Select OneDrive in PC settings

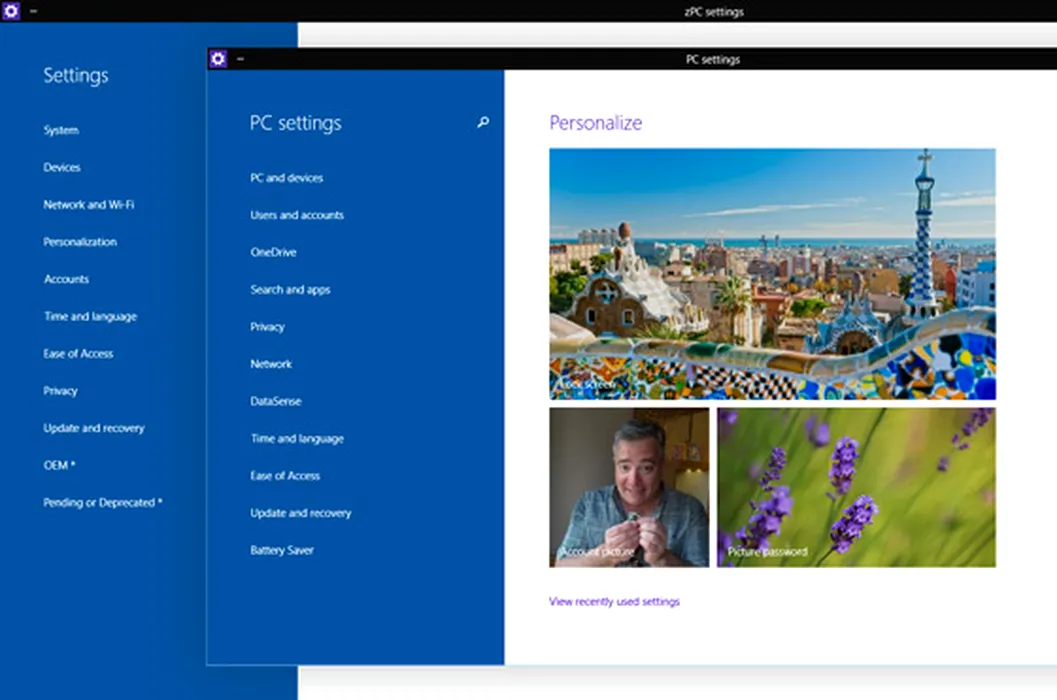click(x=273, y=252)
